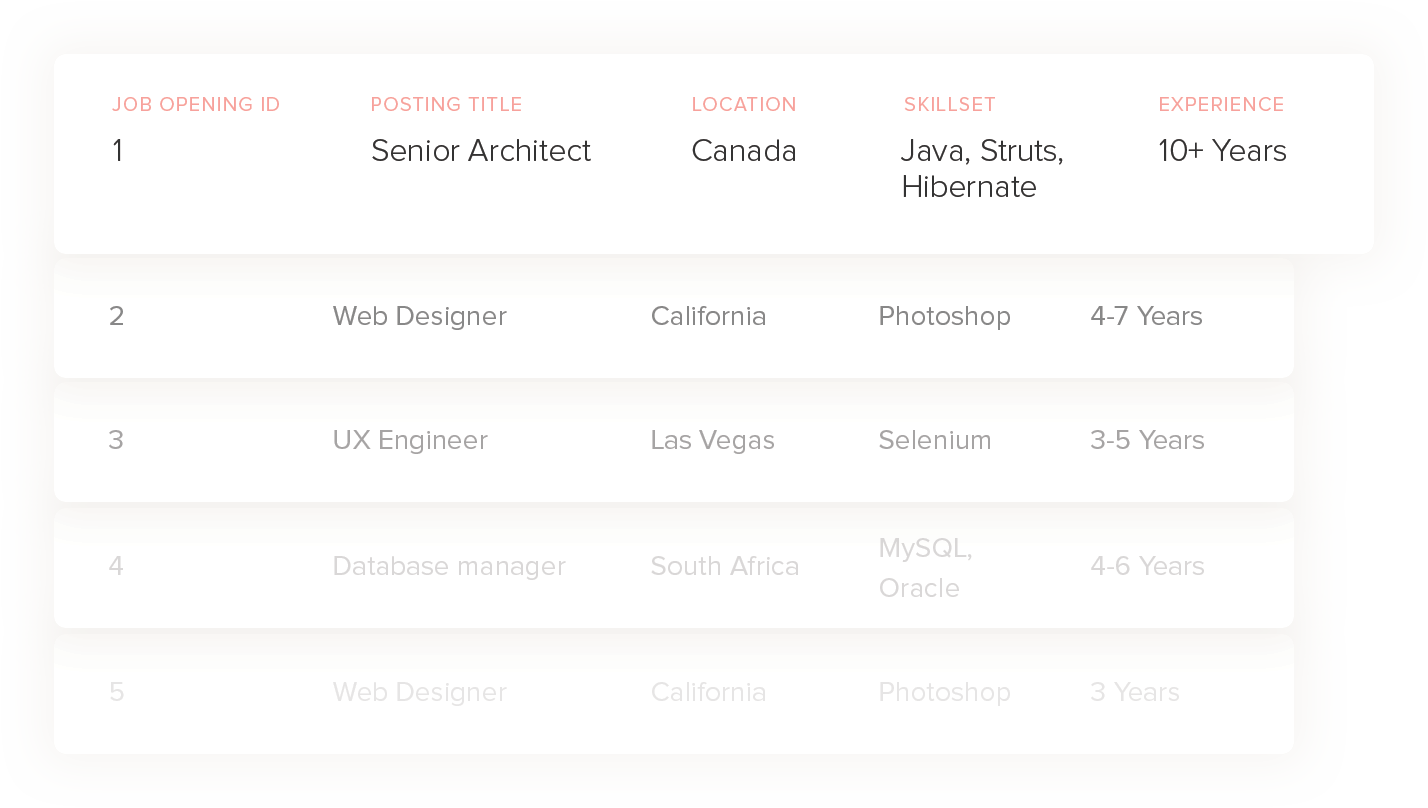This screenshot has width=1428, height=808.
Task: Select job opening ID 2
Action: pos(117,317)
